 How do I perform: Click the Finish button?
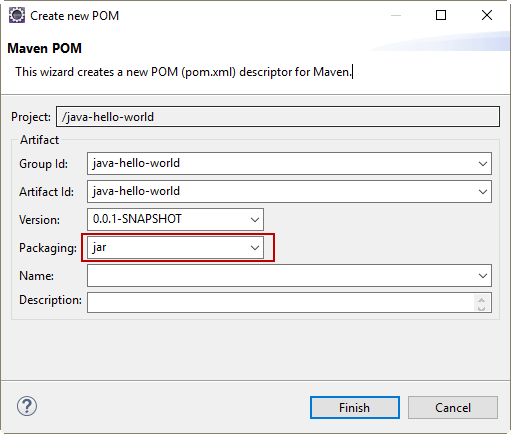pyautogui.click(x=355, y=407)
